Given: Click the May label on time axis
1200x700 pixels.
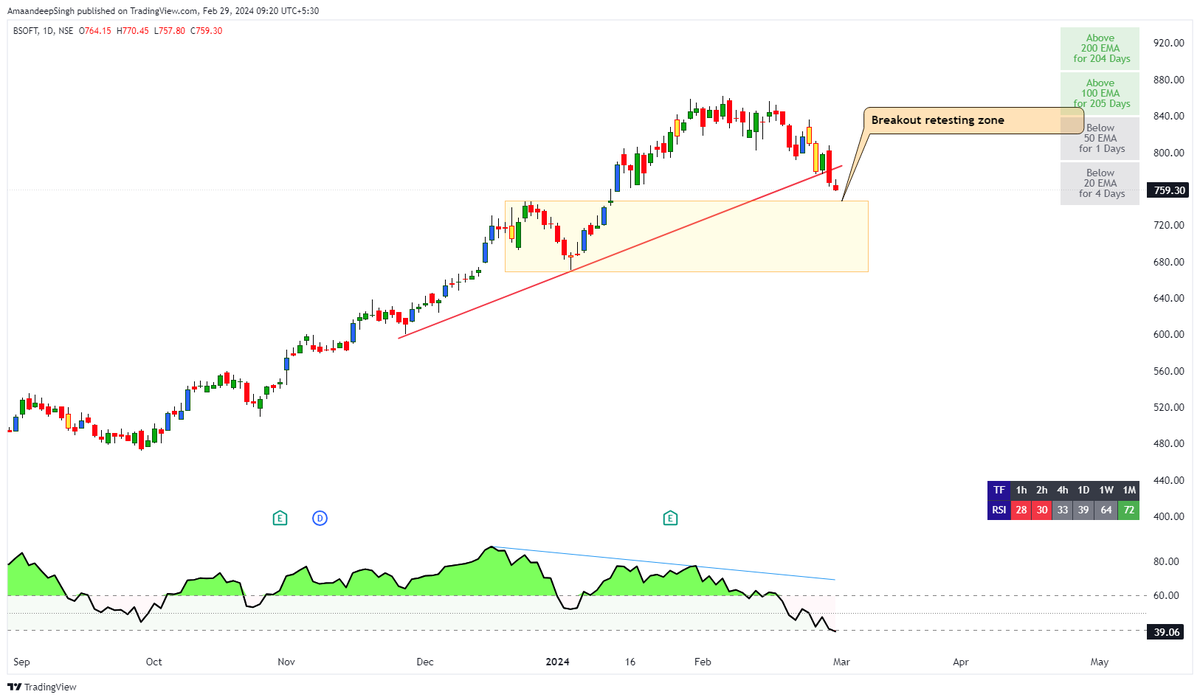Looking at the screenshot, I should click(x=1100, y=662).
